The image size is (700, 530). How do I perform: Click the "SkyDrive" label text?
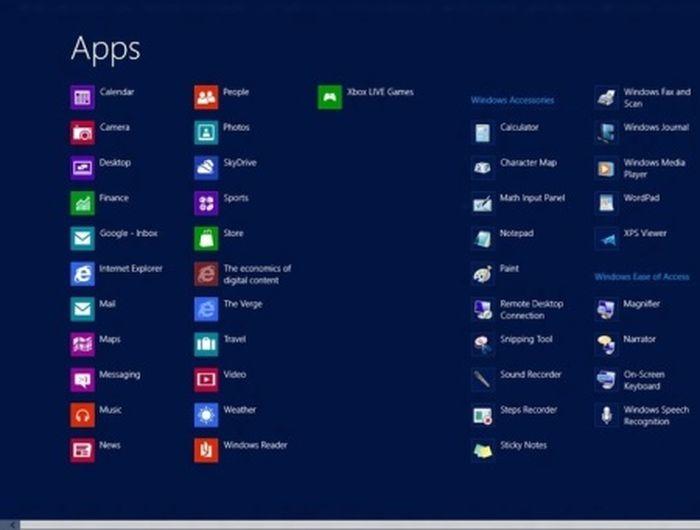point(240,163)
